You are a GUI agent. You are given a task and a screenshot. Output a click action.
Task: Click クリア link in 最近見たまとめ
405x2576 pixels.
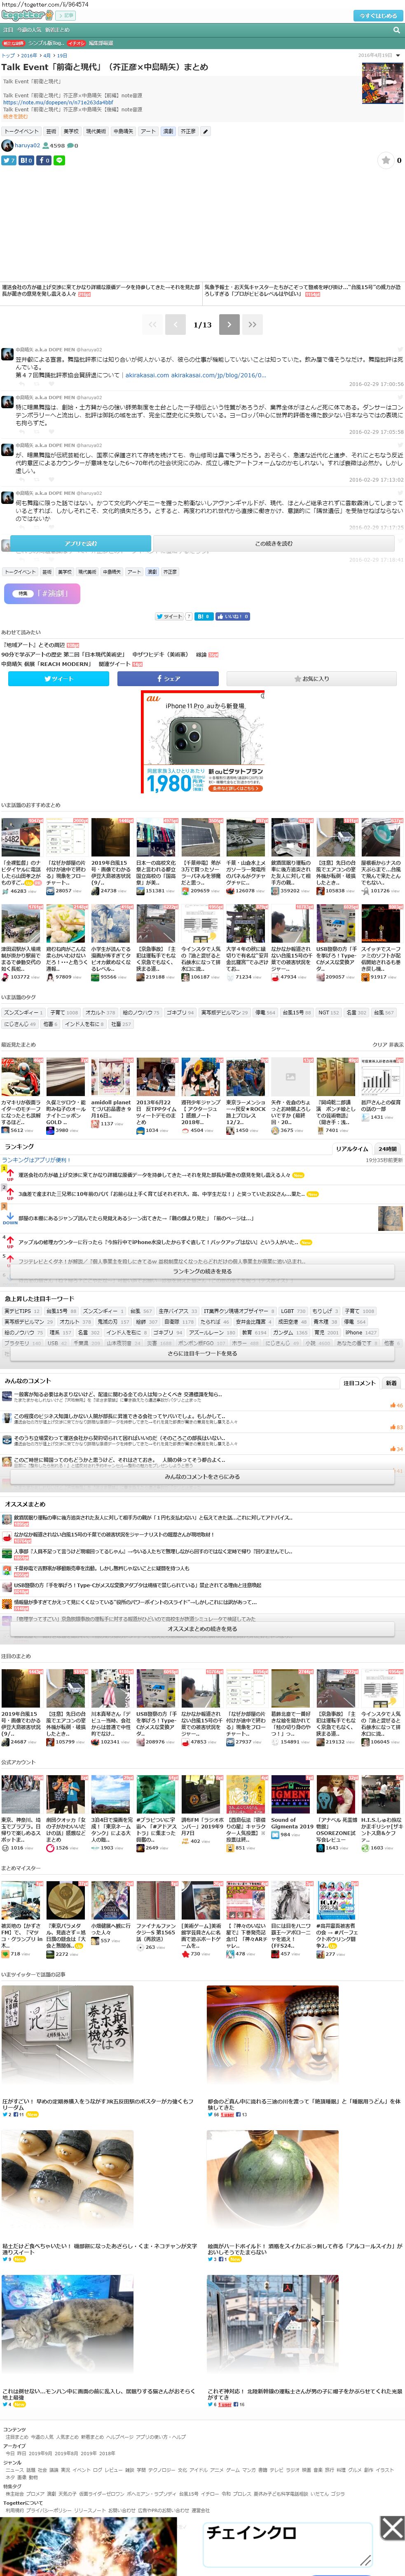(379, 1044)
